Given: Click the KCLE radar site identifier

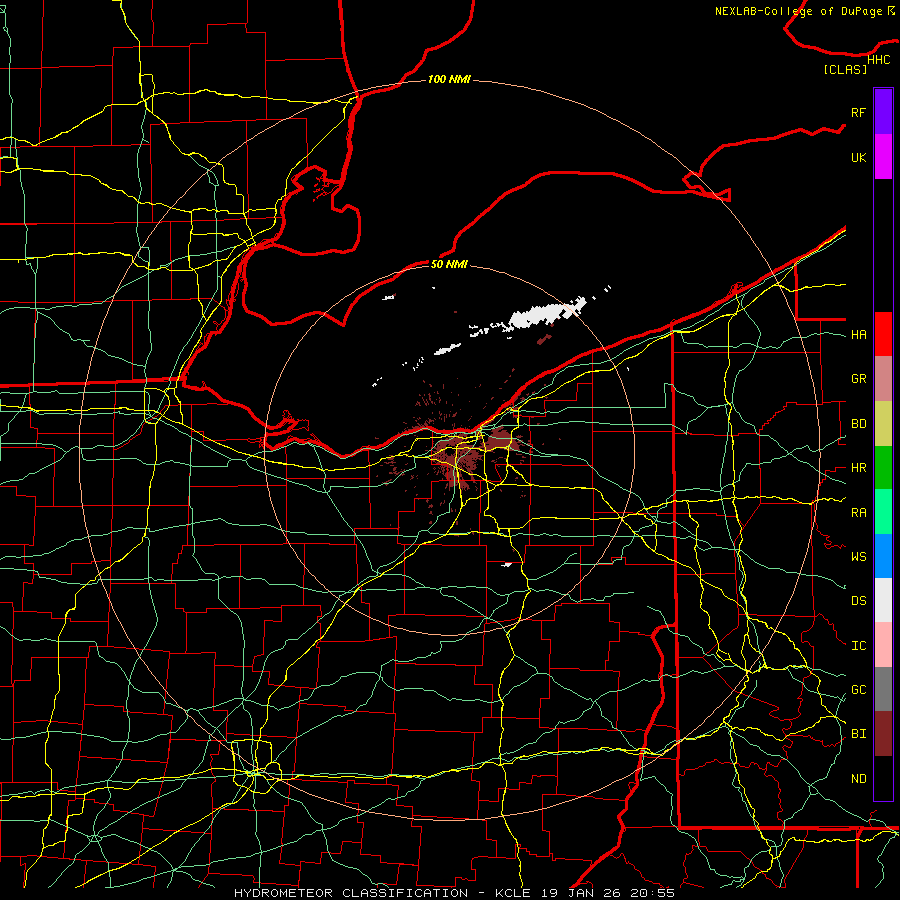Looking at the screenshot, I should [513, 893].
